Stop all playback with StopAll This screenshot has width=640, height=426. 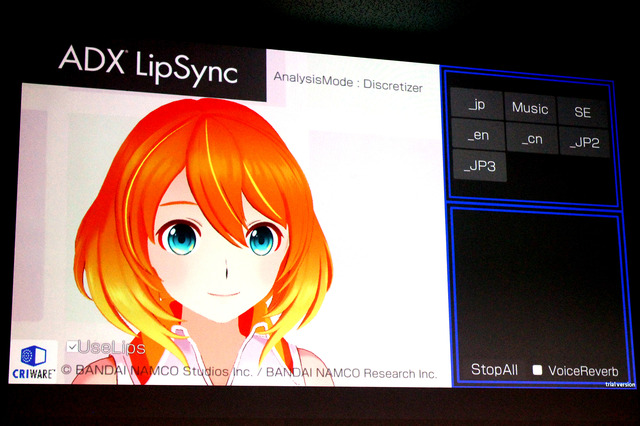pos(494,369)
